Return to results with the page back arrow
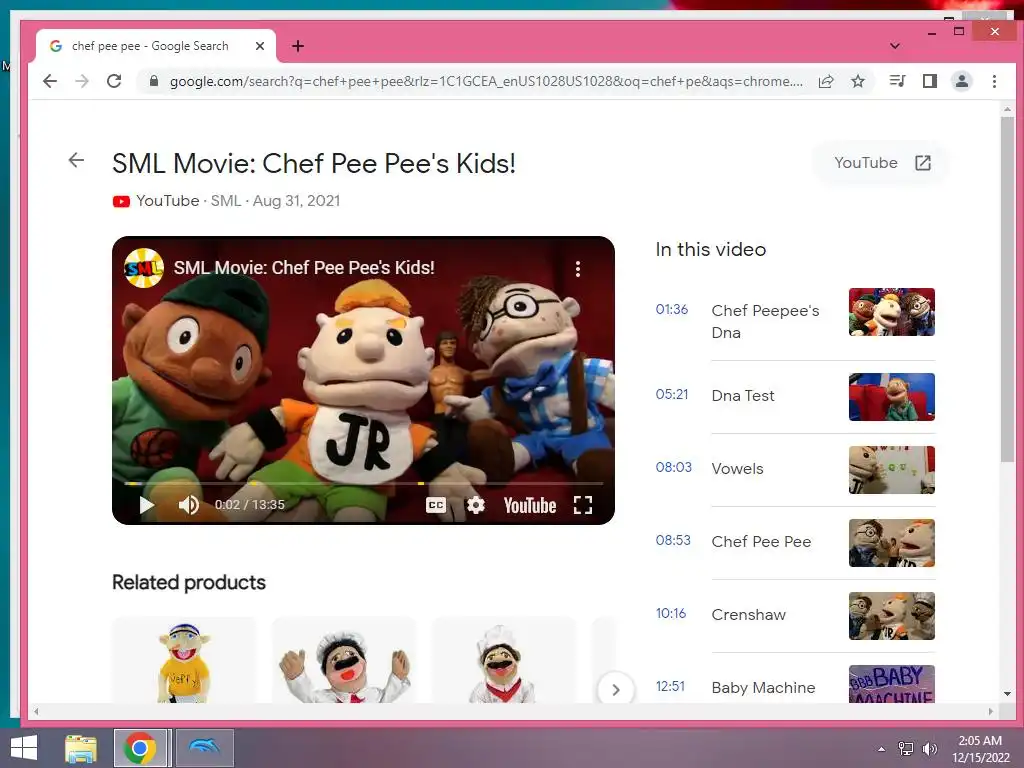The height and width of the screenshot is (768, 1024). [76, 160]
